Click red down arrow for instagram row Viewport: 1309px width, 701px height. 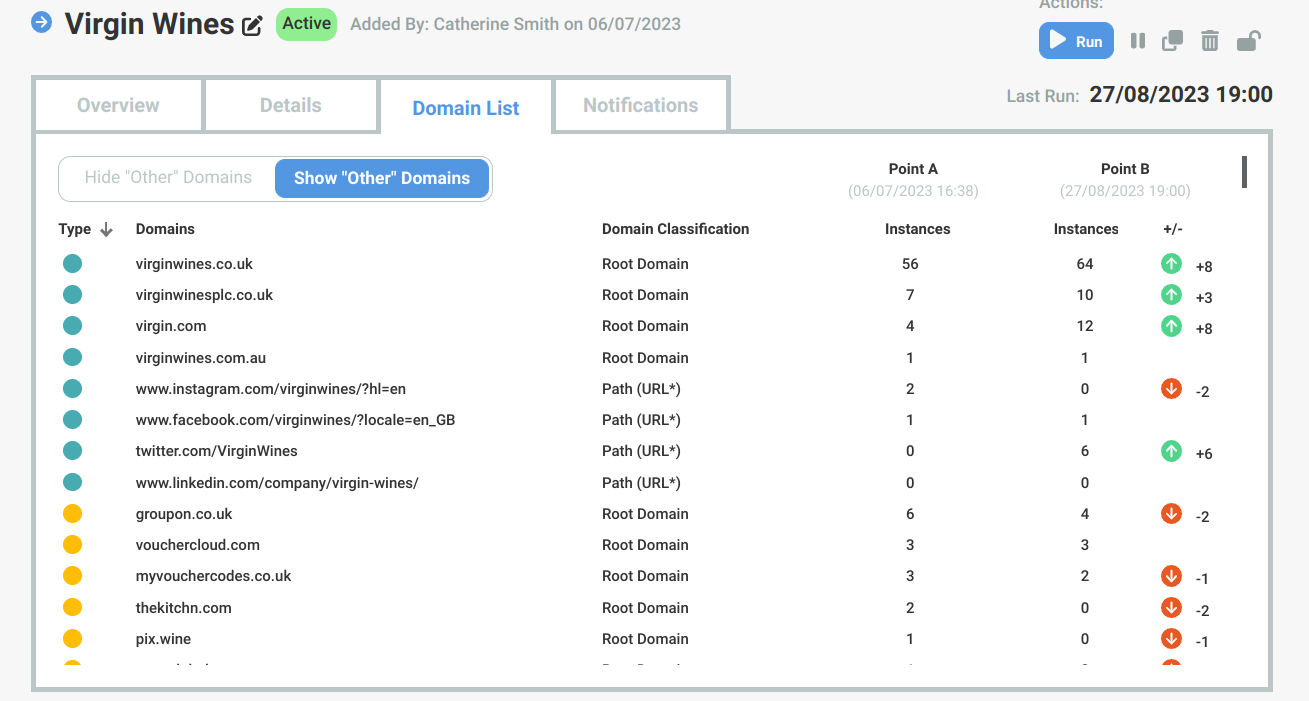point(1171,390)
